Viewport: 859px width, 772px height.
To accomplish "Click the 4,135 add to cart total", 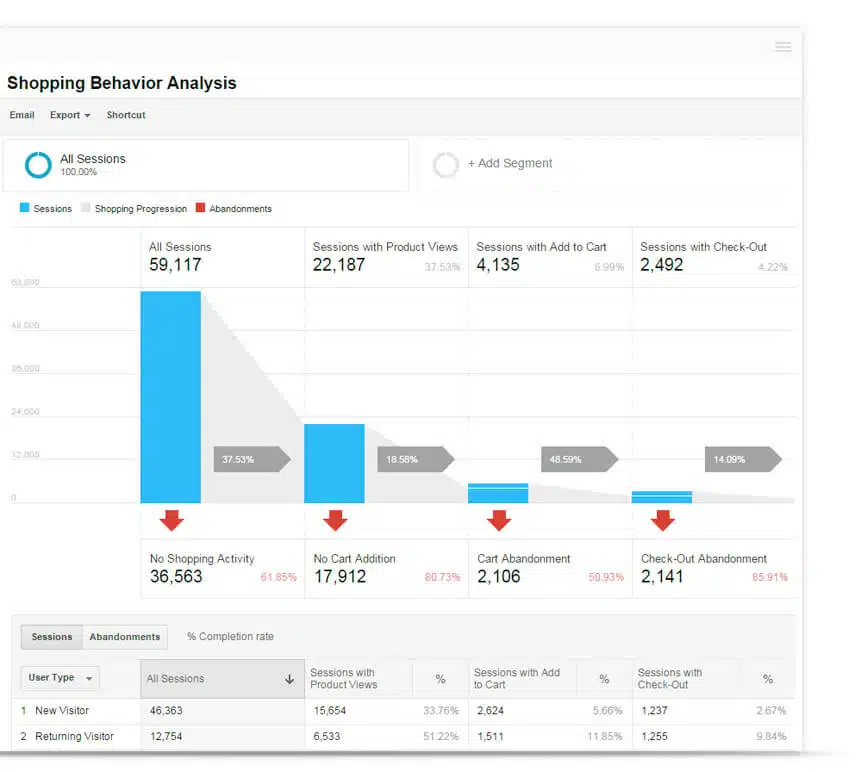I will tap(498, 265).
